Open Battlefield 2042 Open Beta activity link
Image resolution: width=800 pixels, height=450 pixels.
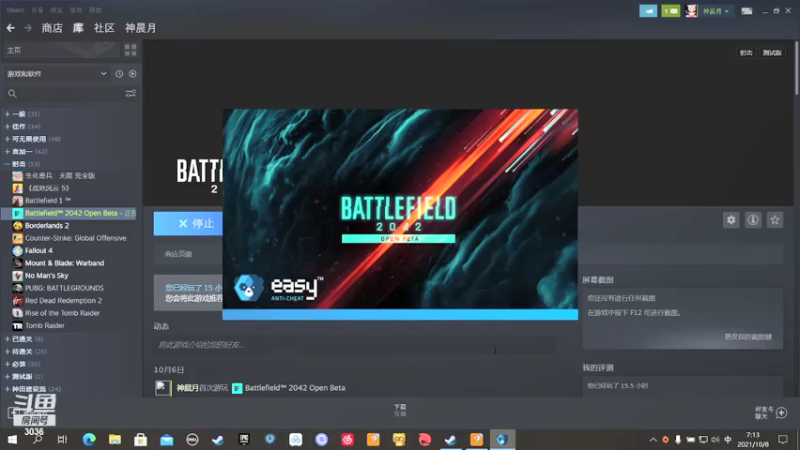[x=295, y=388]
